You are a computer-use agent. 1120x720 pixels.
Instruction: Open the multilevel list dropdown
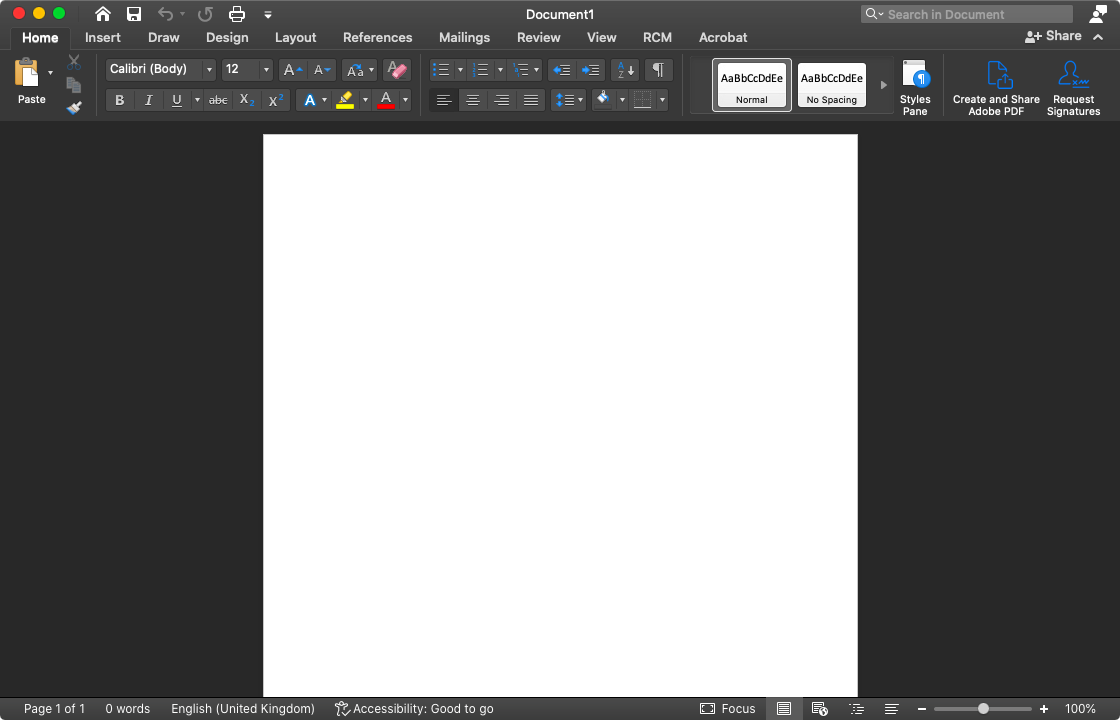(536, 70)
